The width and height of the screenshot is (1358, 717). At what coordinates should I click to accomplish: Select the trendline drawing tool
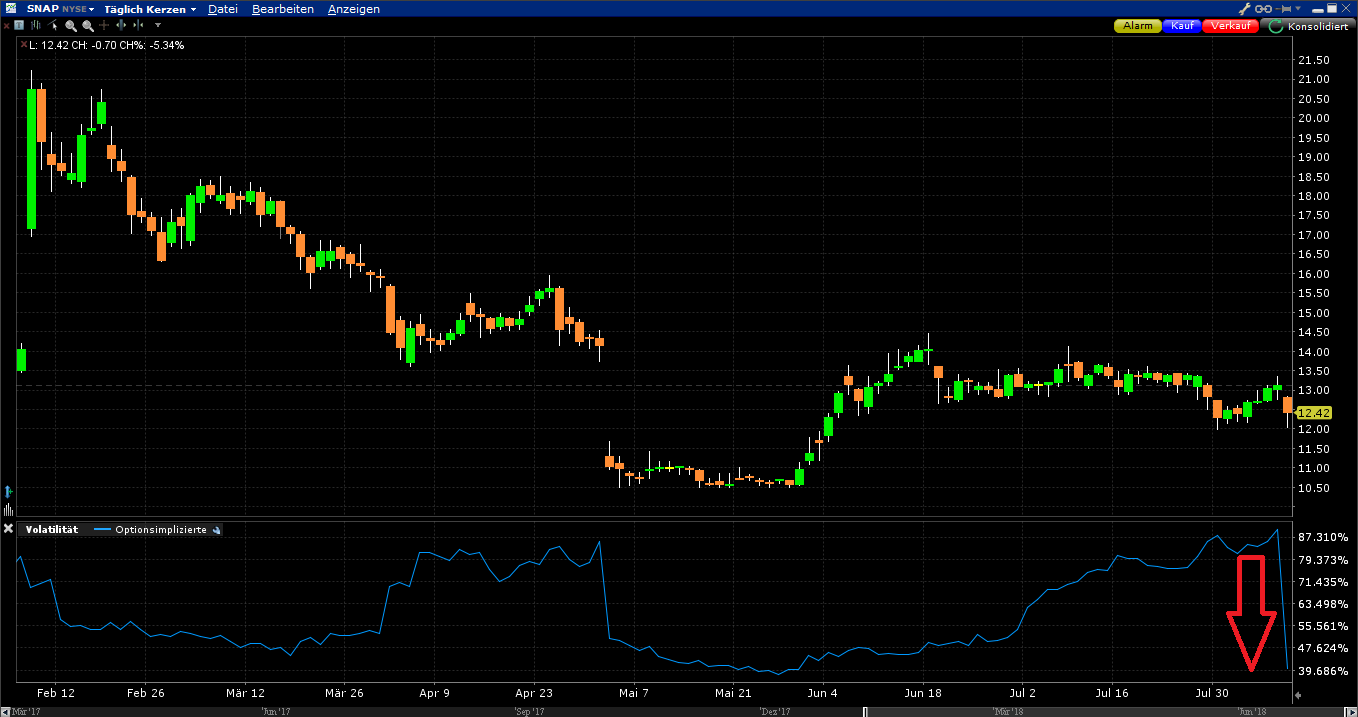click(x=54, y=25)
